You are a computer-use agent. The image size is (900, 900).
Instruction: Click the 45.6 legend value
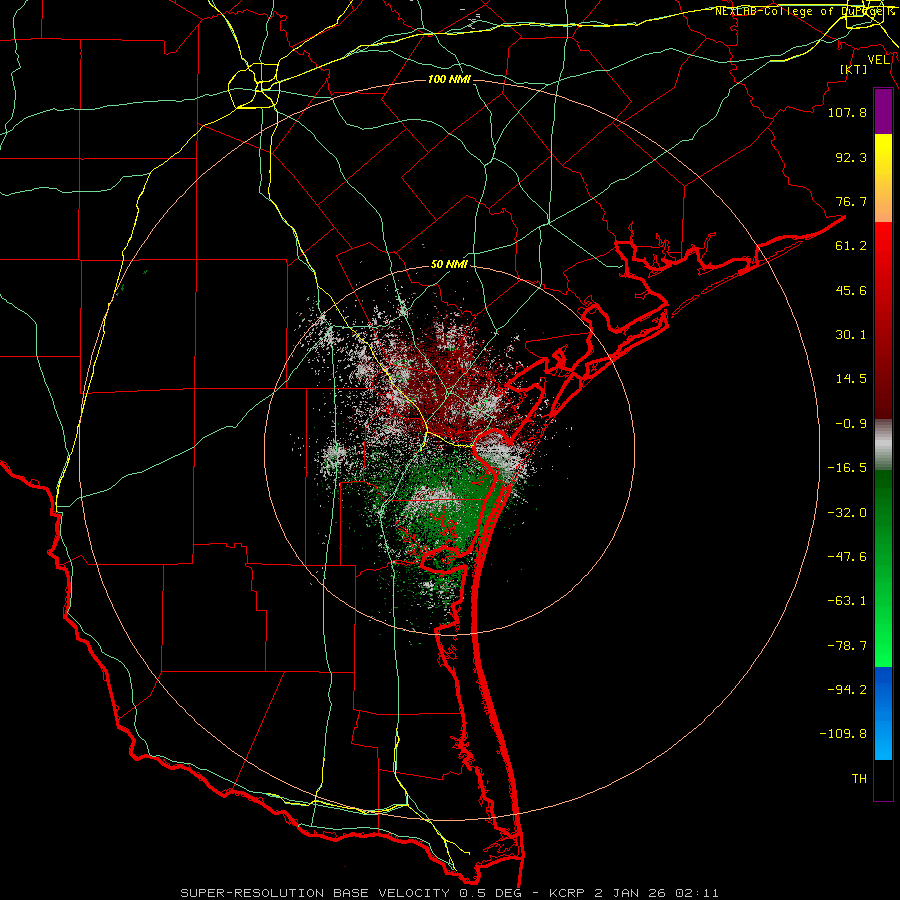pos(851,290)
